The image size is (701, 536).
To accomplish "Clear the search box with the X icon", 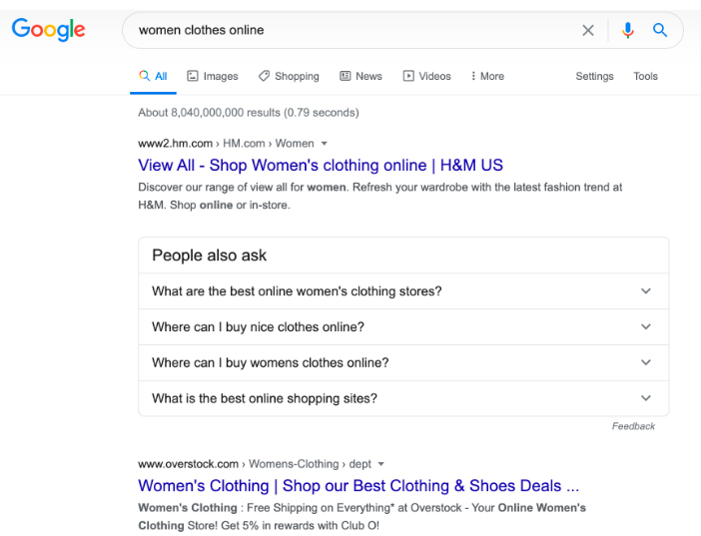I will tap(588, 30).
